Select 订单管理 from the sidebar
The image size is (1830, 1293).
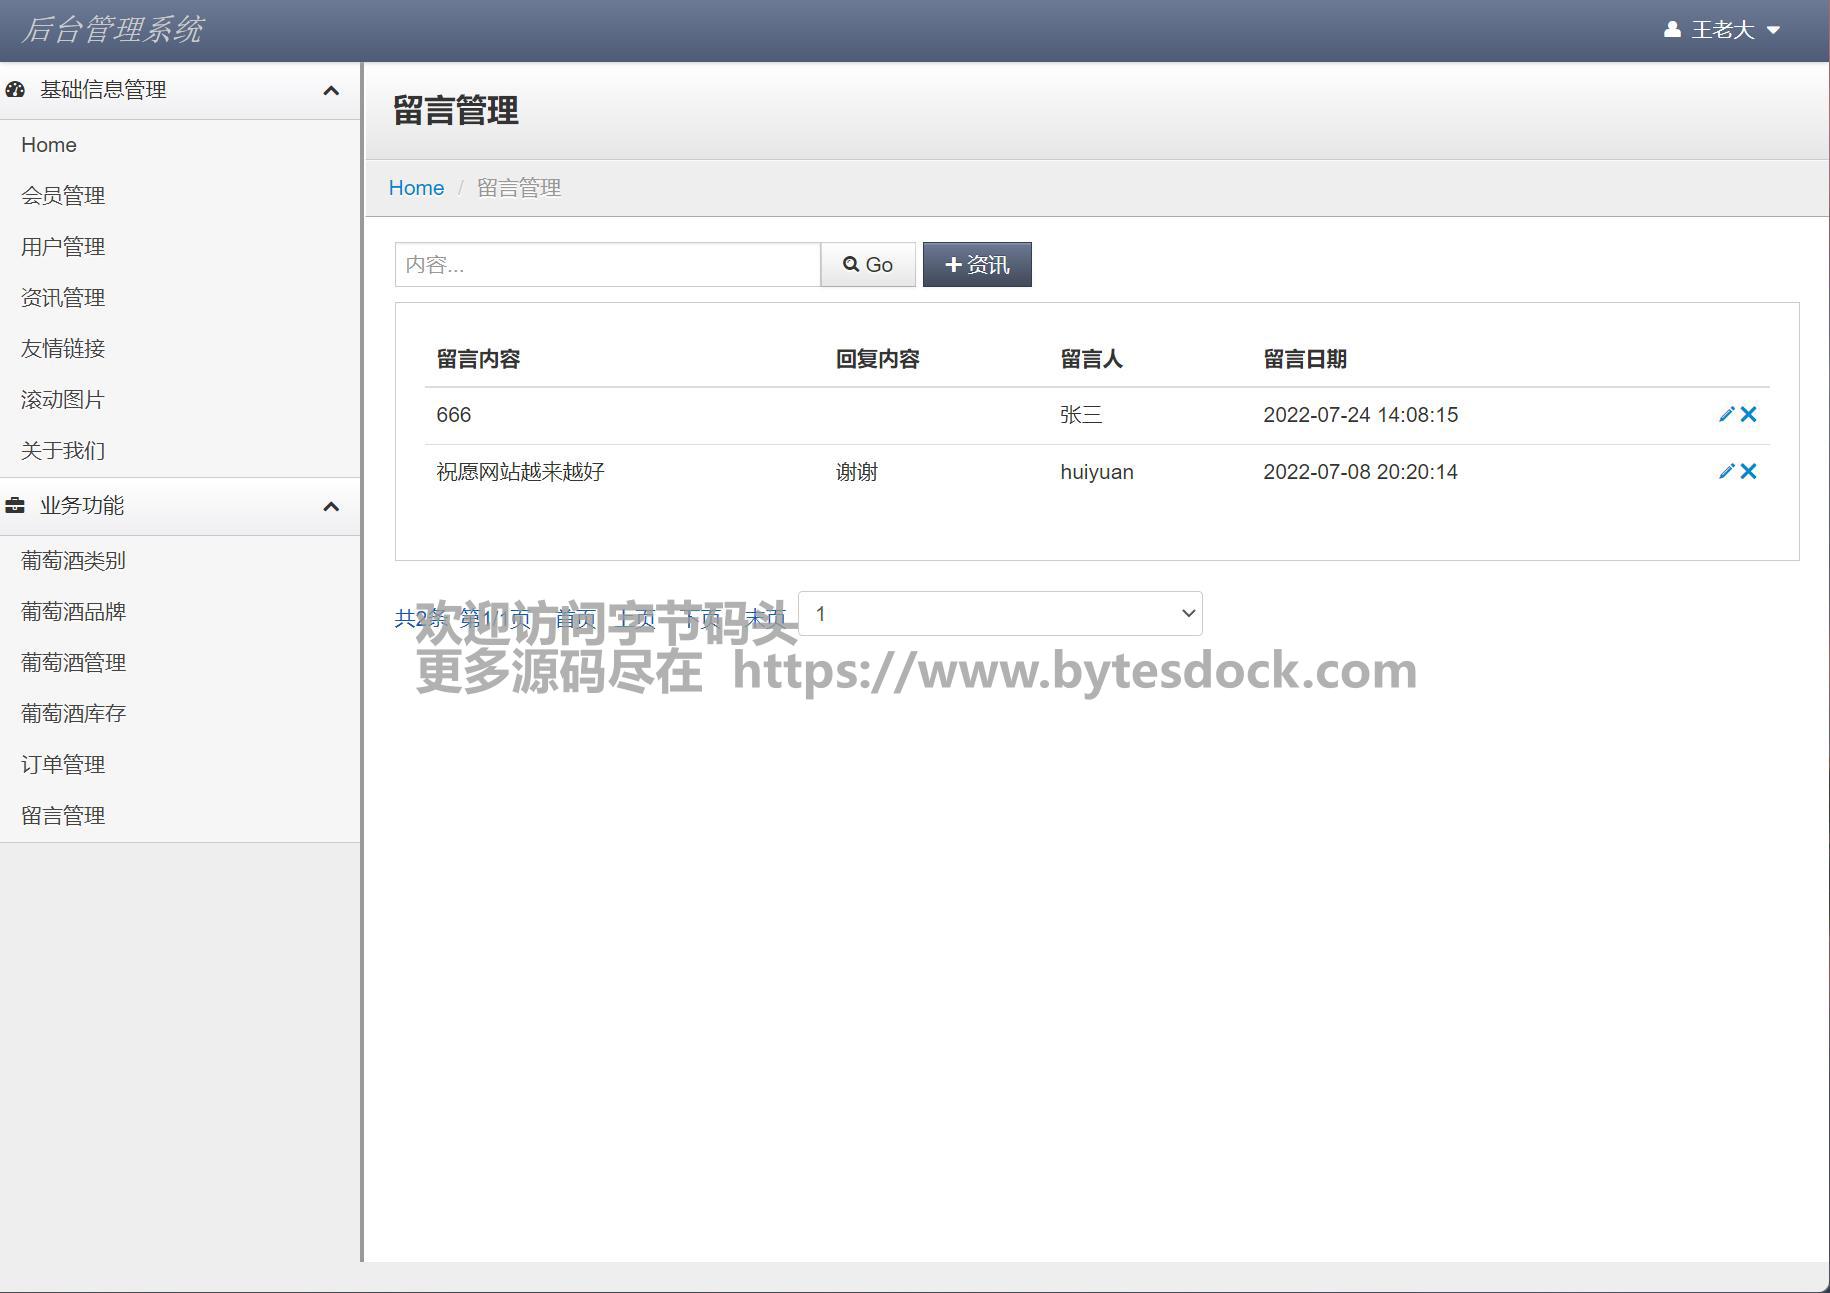(63, 765)
